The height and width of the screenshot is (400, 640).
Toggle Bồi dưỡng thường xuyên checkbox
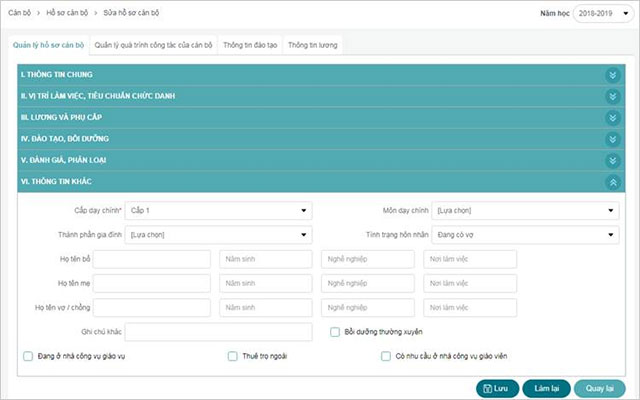(x=336, y=331)
